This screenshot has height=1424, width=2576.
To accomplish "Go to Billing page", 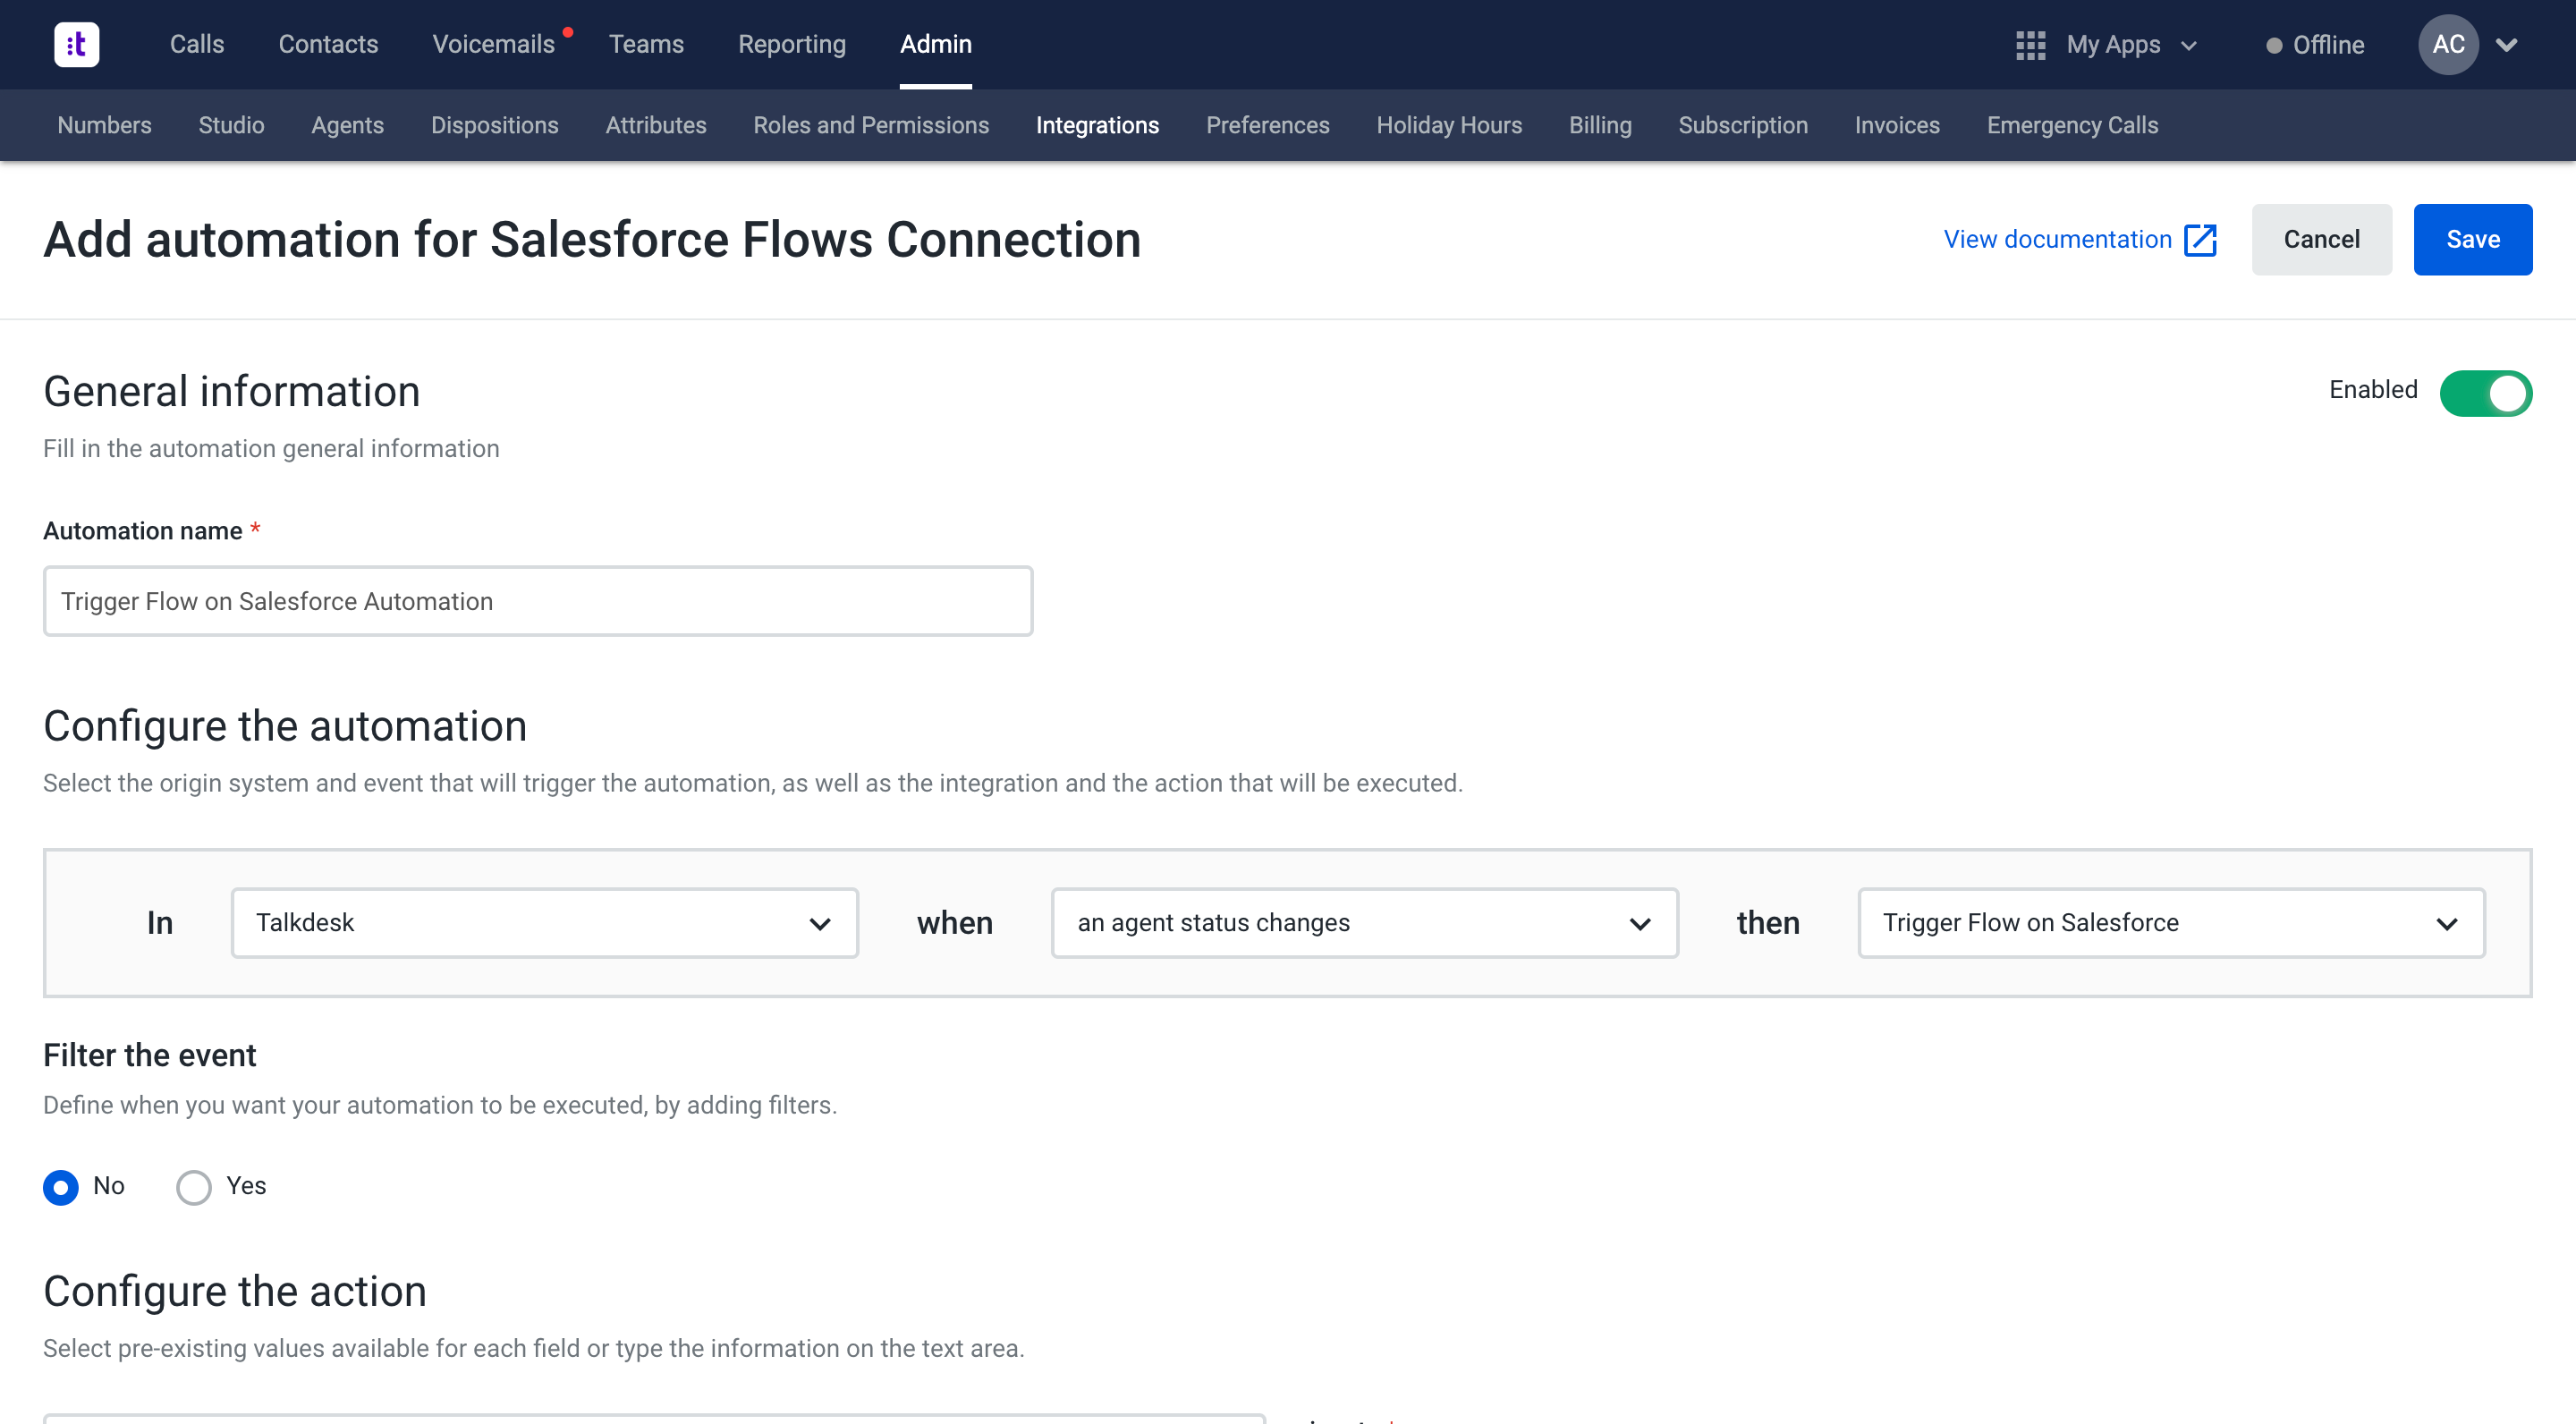I will pyautogui.click(x=1599, y=125).
